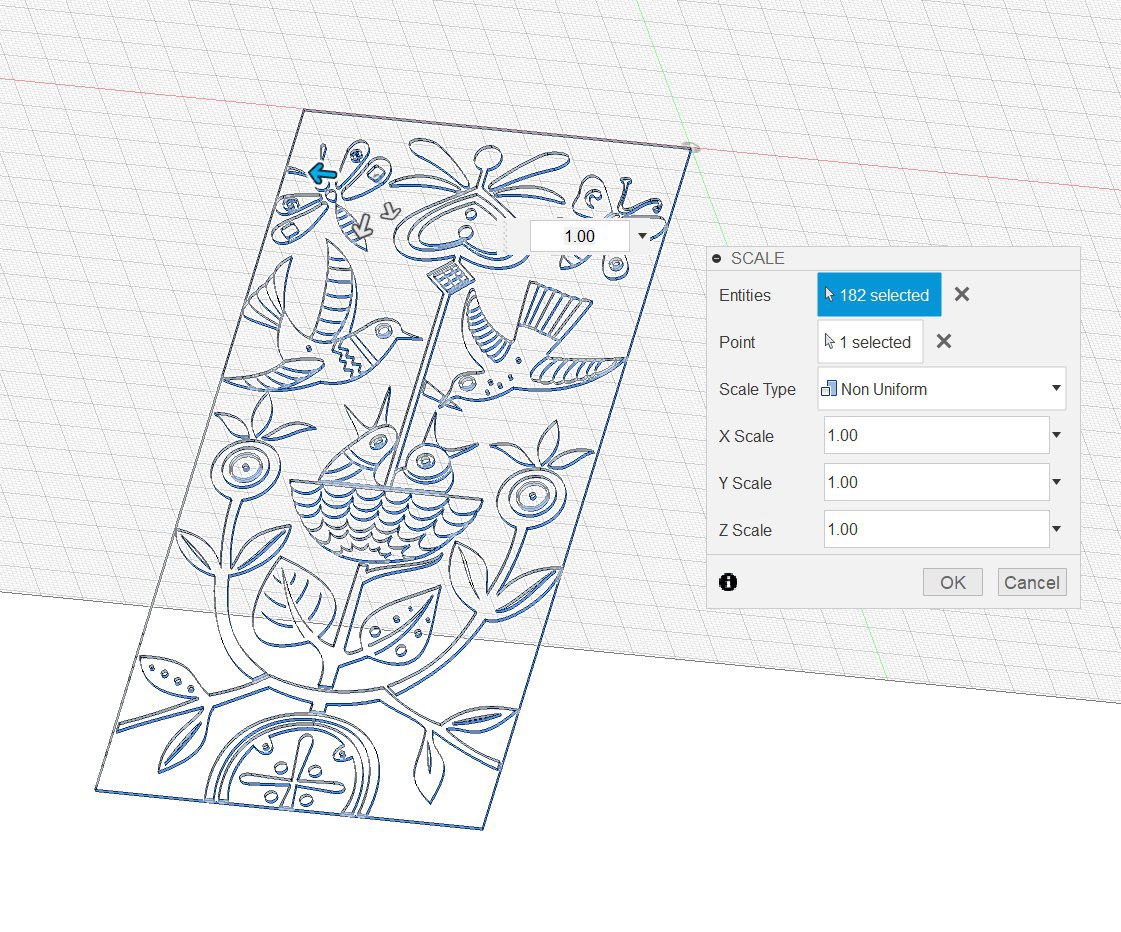Activate the Point selection box
This screenshot has height=932, width=1121.
pos(870,342)
